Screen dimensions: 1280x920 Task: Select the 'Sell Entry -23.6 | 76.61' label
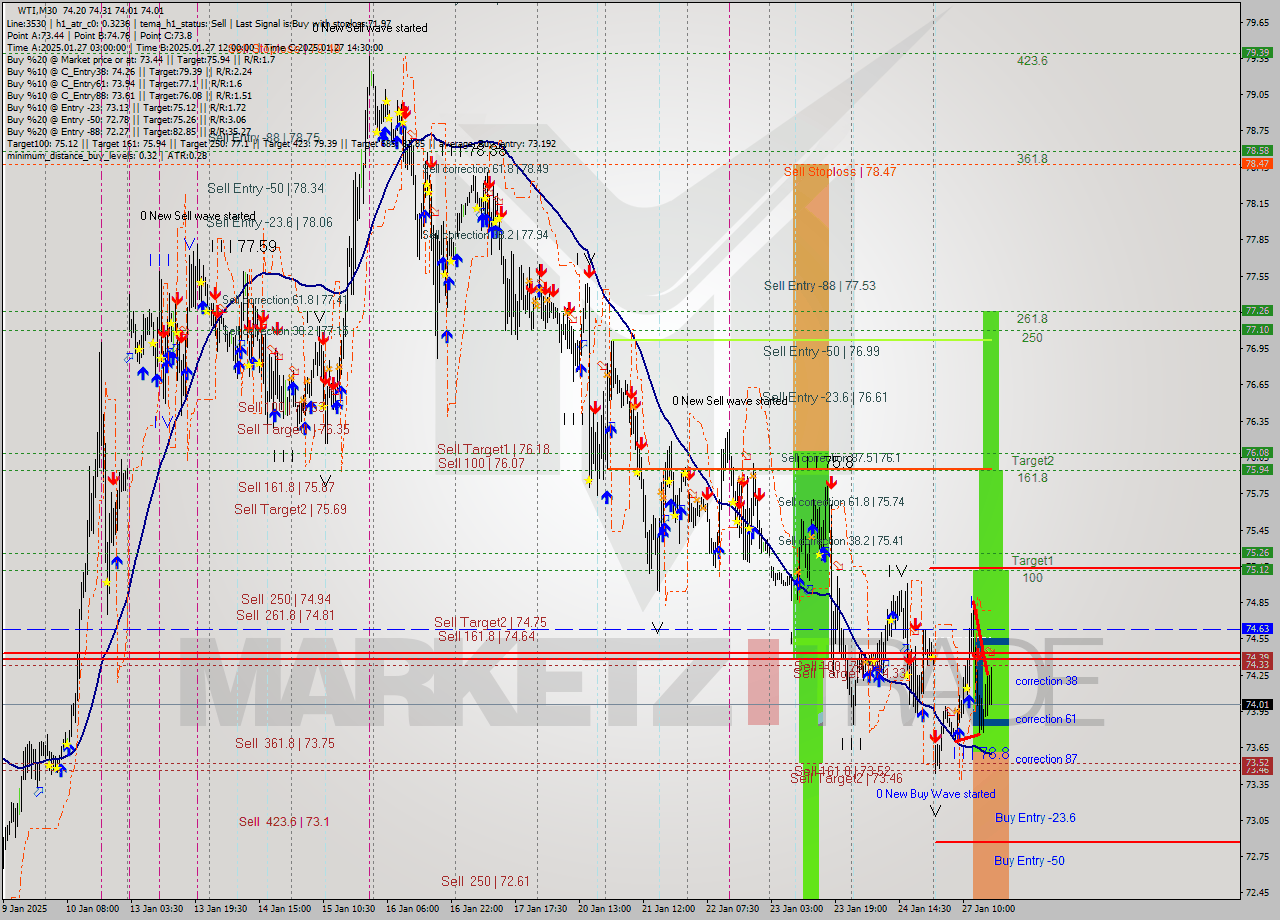[825, 397]
